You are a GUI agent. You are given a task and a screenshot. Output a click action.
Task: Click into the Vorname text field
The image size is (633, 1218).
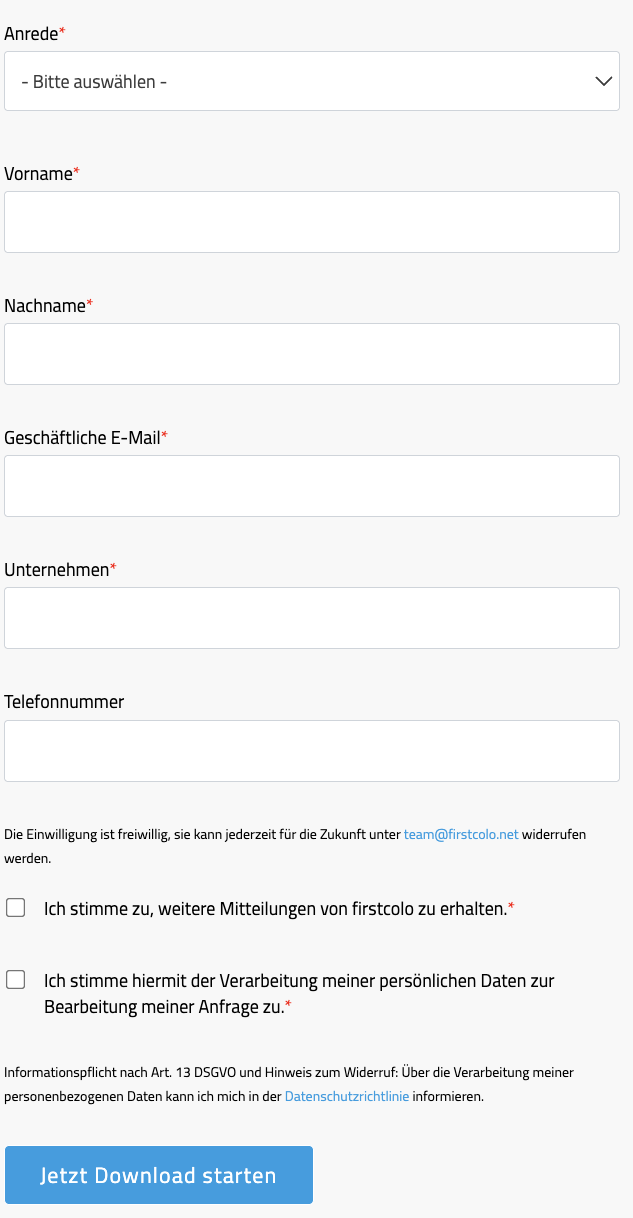pyautogui.click(x=312, y=222)
